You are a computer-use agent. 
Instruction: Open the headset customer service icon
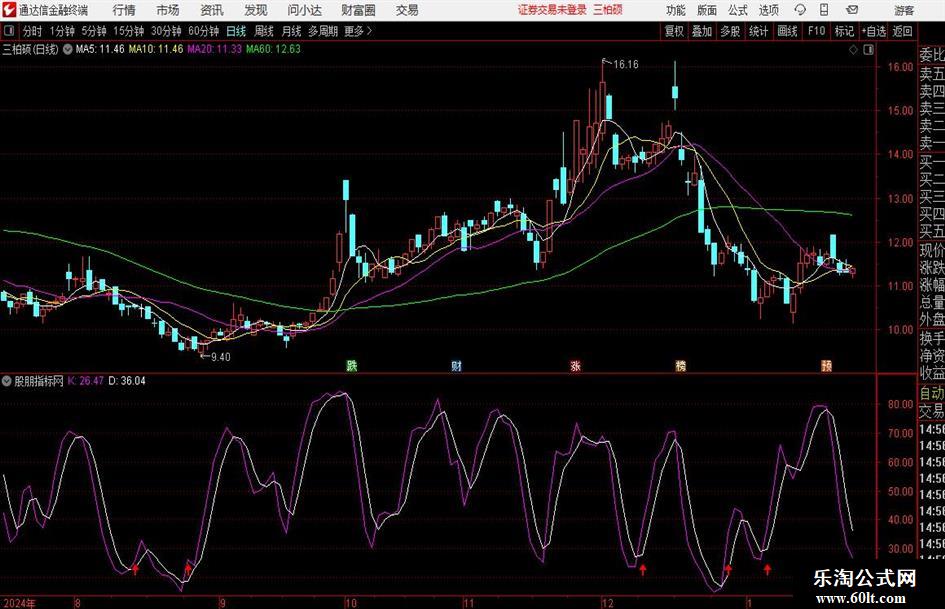tap(800, 10)
